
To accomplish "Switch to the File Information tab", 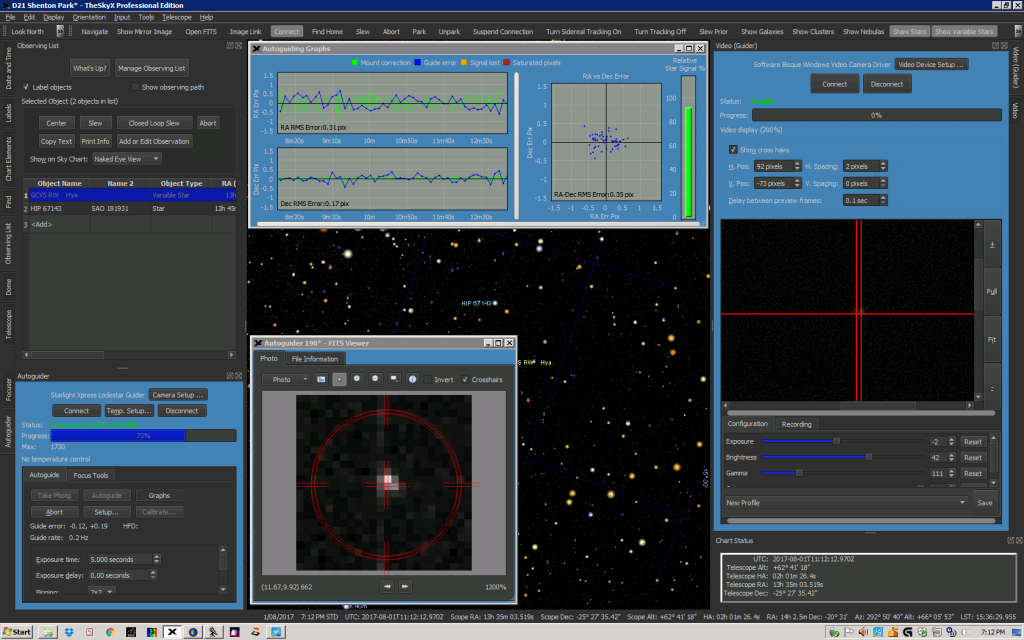I will (x=315, y=359).
